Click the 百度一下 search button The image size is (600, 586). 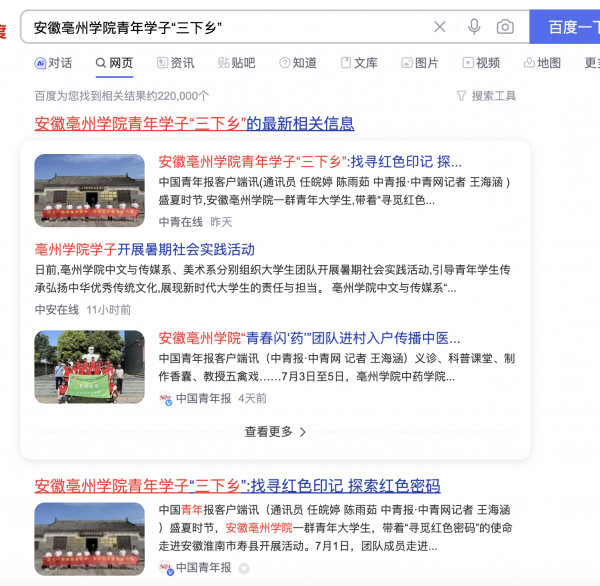565,27
